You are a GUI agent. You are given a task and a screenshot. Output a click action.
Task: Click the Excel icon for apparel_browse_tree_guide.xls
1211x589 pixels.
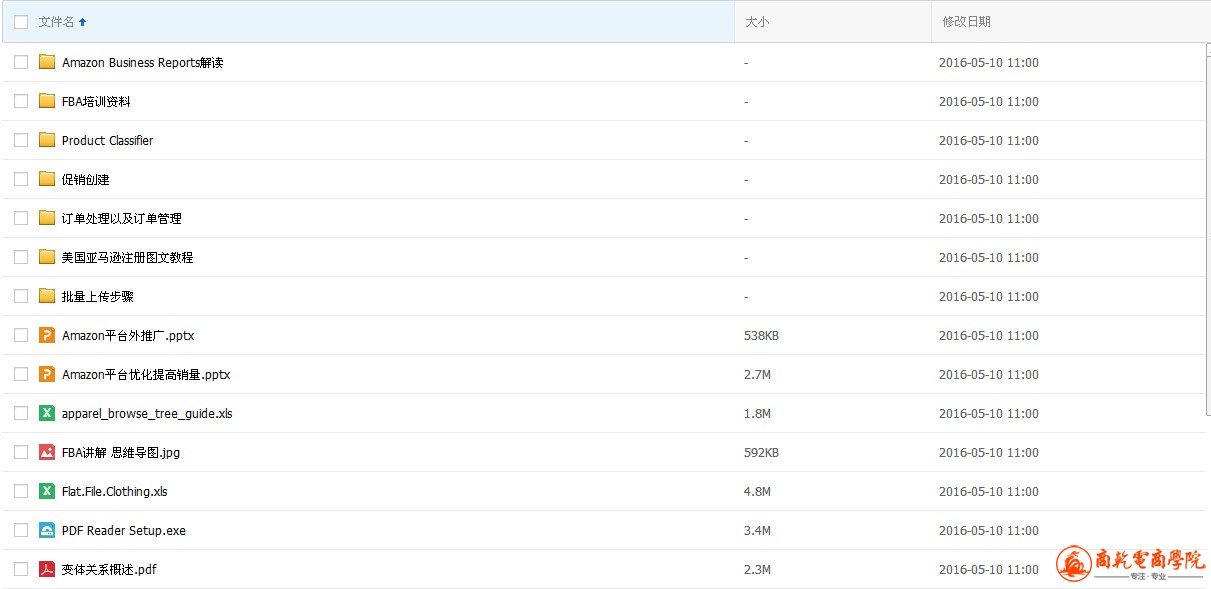point(47,413)
